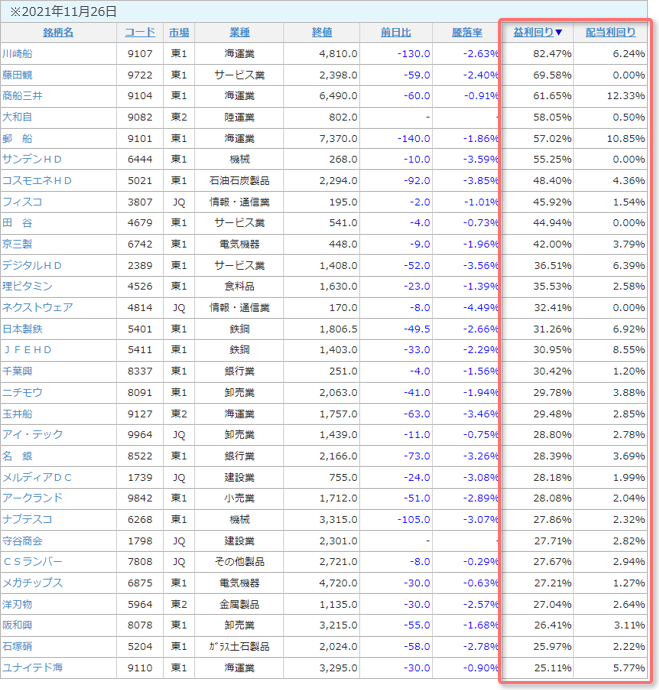Select industry cell 金属製品
Screen dimensions: 659x690
tap(239, 605)
